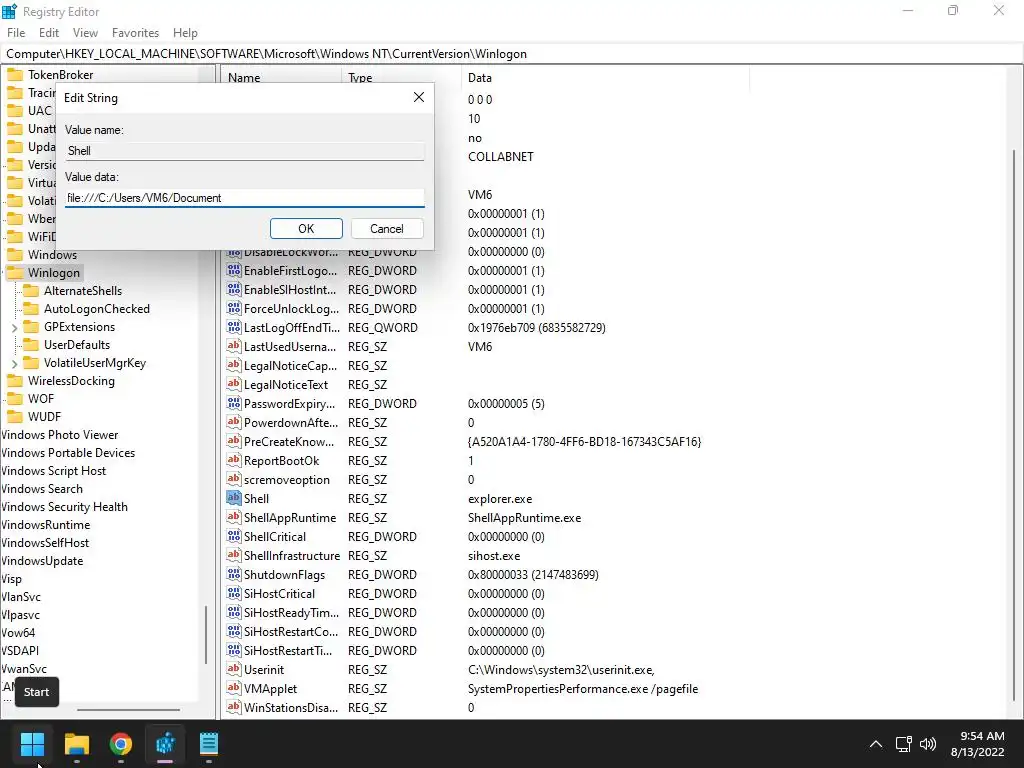Click the sihost.exe data value
The width and height of the screenshot is (1024, 768).
494,556
